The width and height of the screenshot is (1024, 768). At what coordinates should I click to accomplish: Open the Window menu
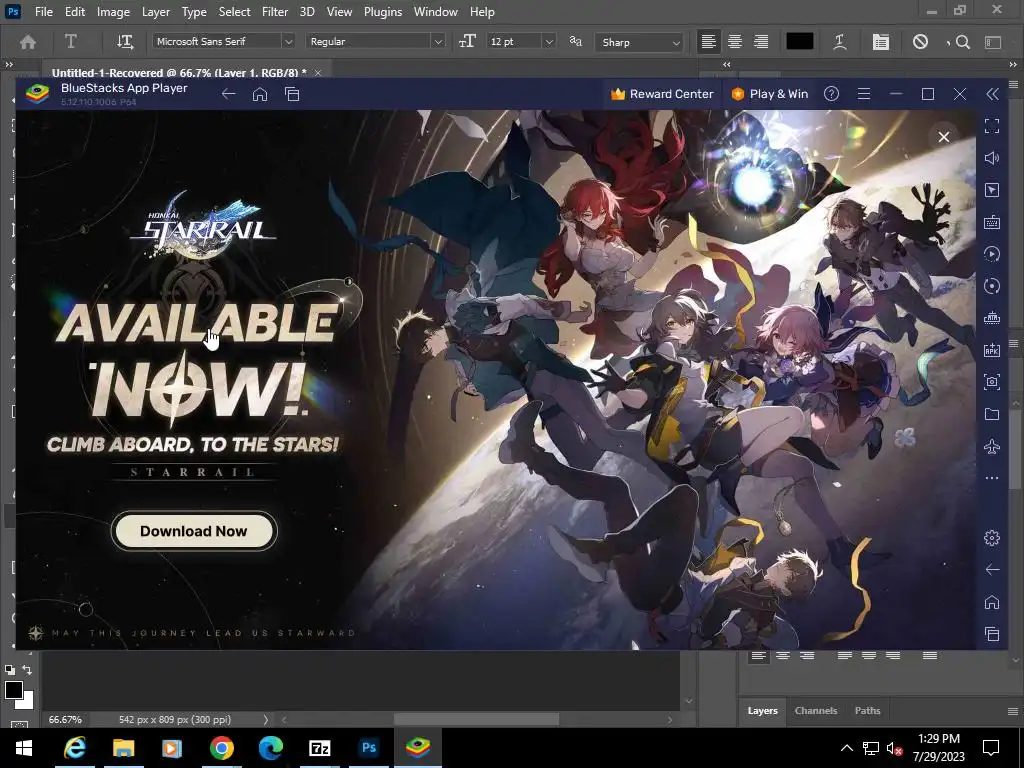point(436,12)
